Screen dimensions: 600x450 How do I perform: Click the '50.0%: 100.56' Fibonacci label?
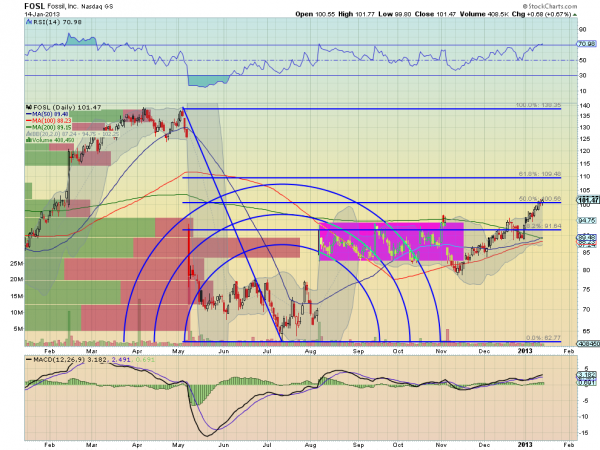point(540,199)
